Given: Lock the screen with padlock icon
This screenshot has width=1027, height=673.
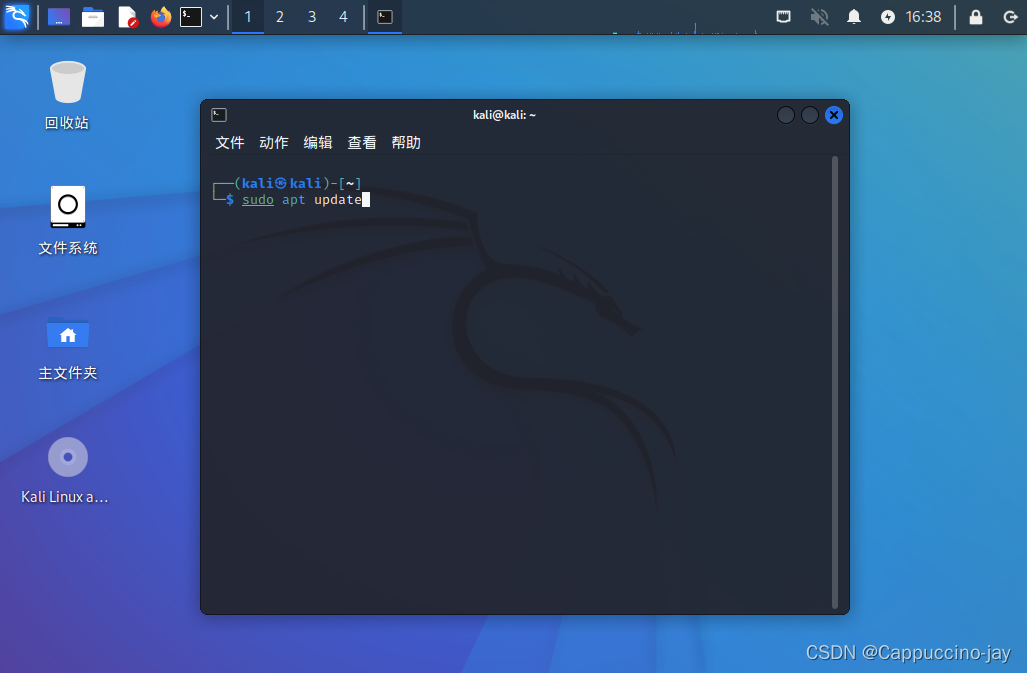Looking at the screenshot, I should tap(976, 16).
